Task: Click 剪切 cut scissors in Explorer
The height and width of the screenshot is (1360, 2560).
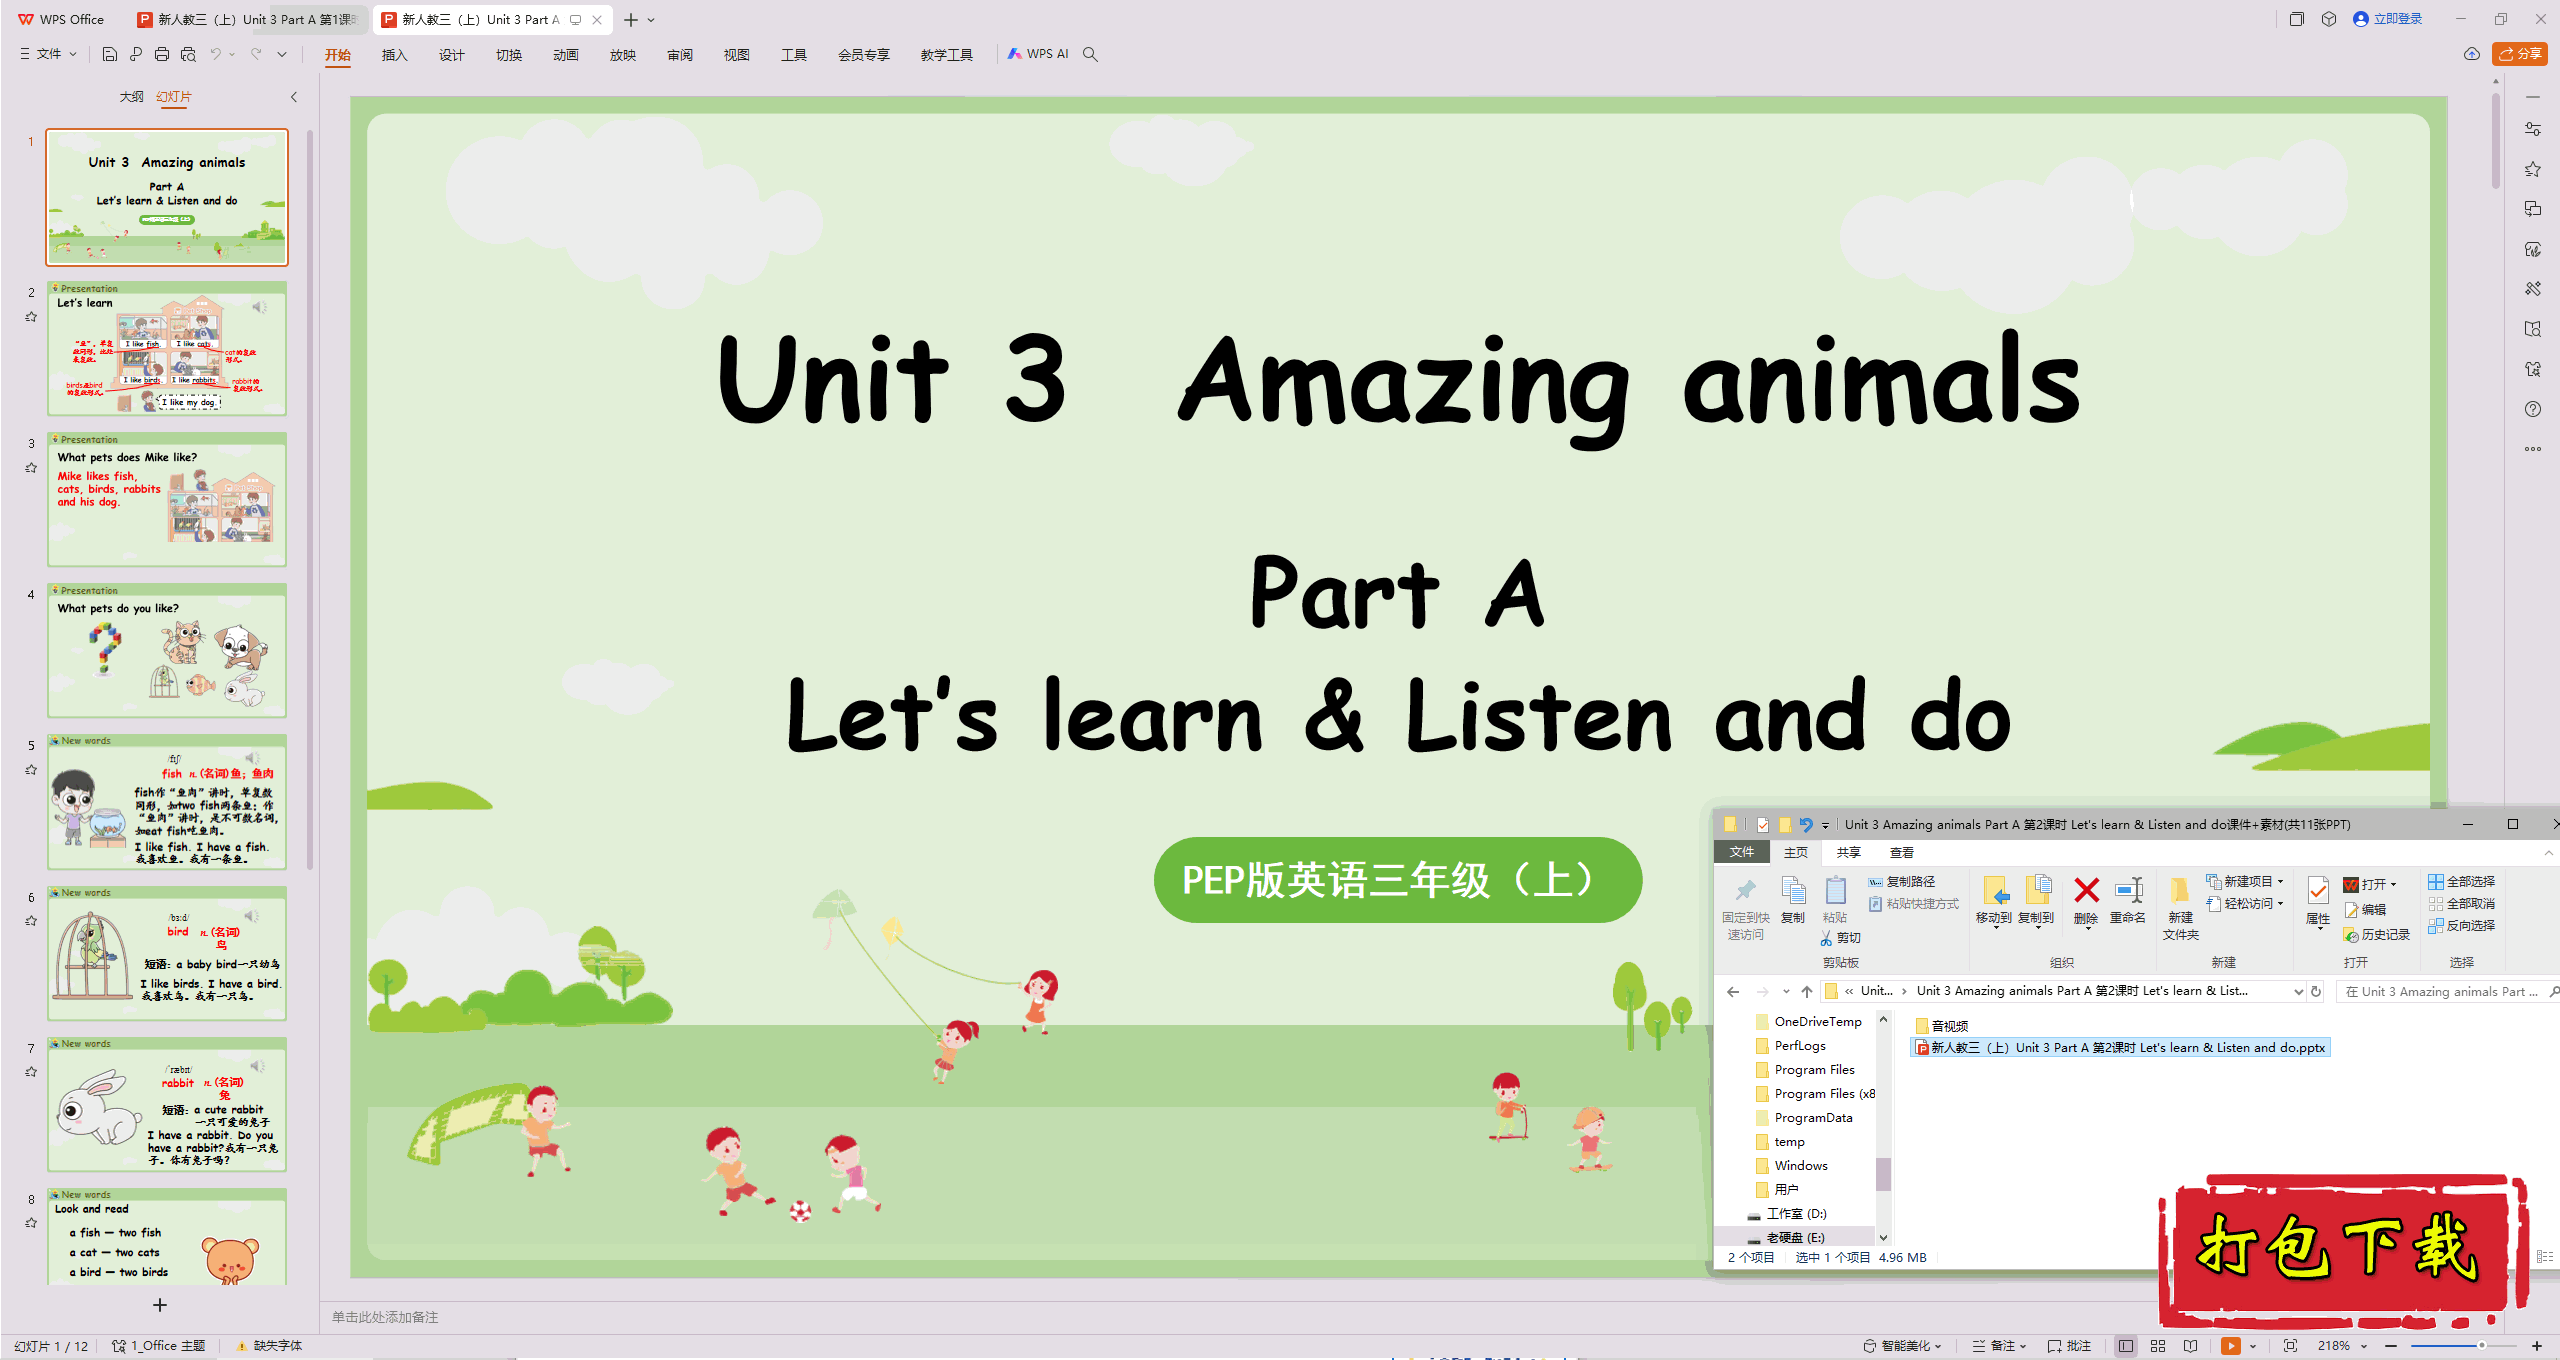Action: click(1840, 938)
